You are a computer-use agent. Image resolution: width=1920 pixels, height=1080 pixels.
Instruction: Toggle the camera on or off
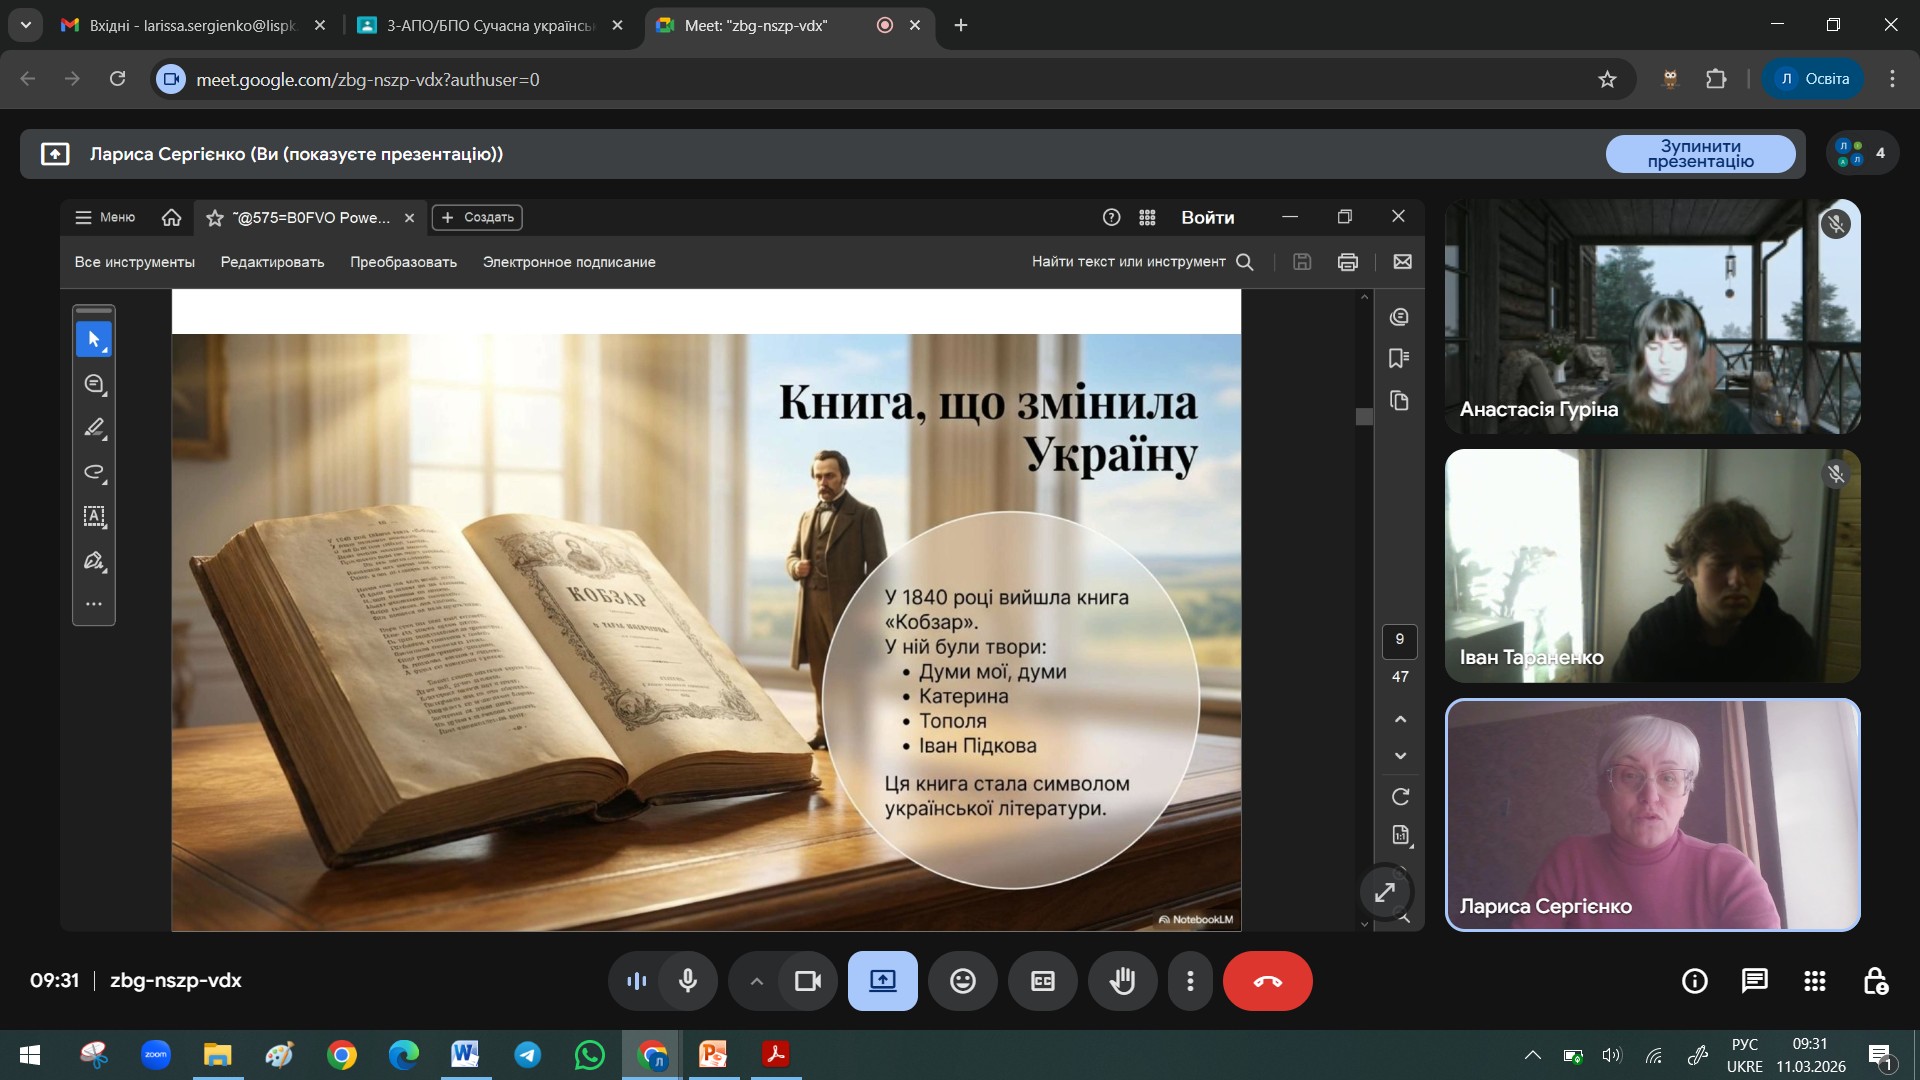coord(807,981)
